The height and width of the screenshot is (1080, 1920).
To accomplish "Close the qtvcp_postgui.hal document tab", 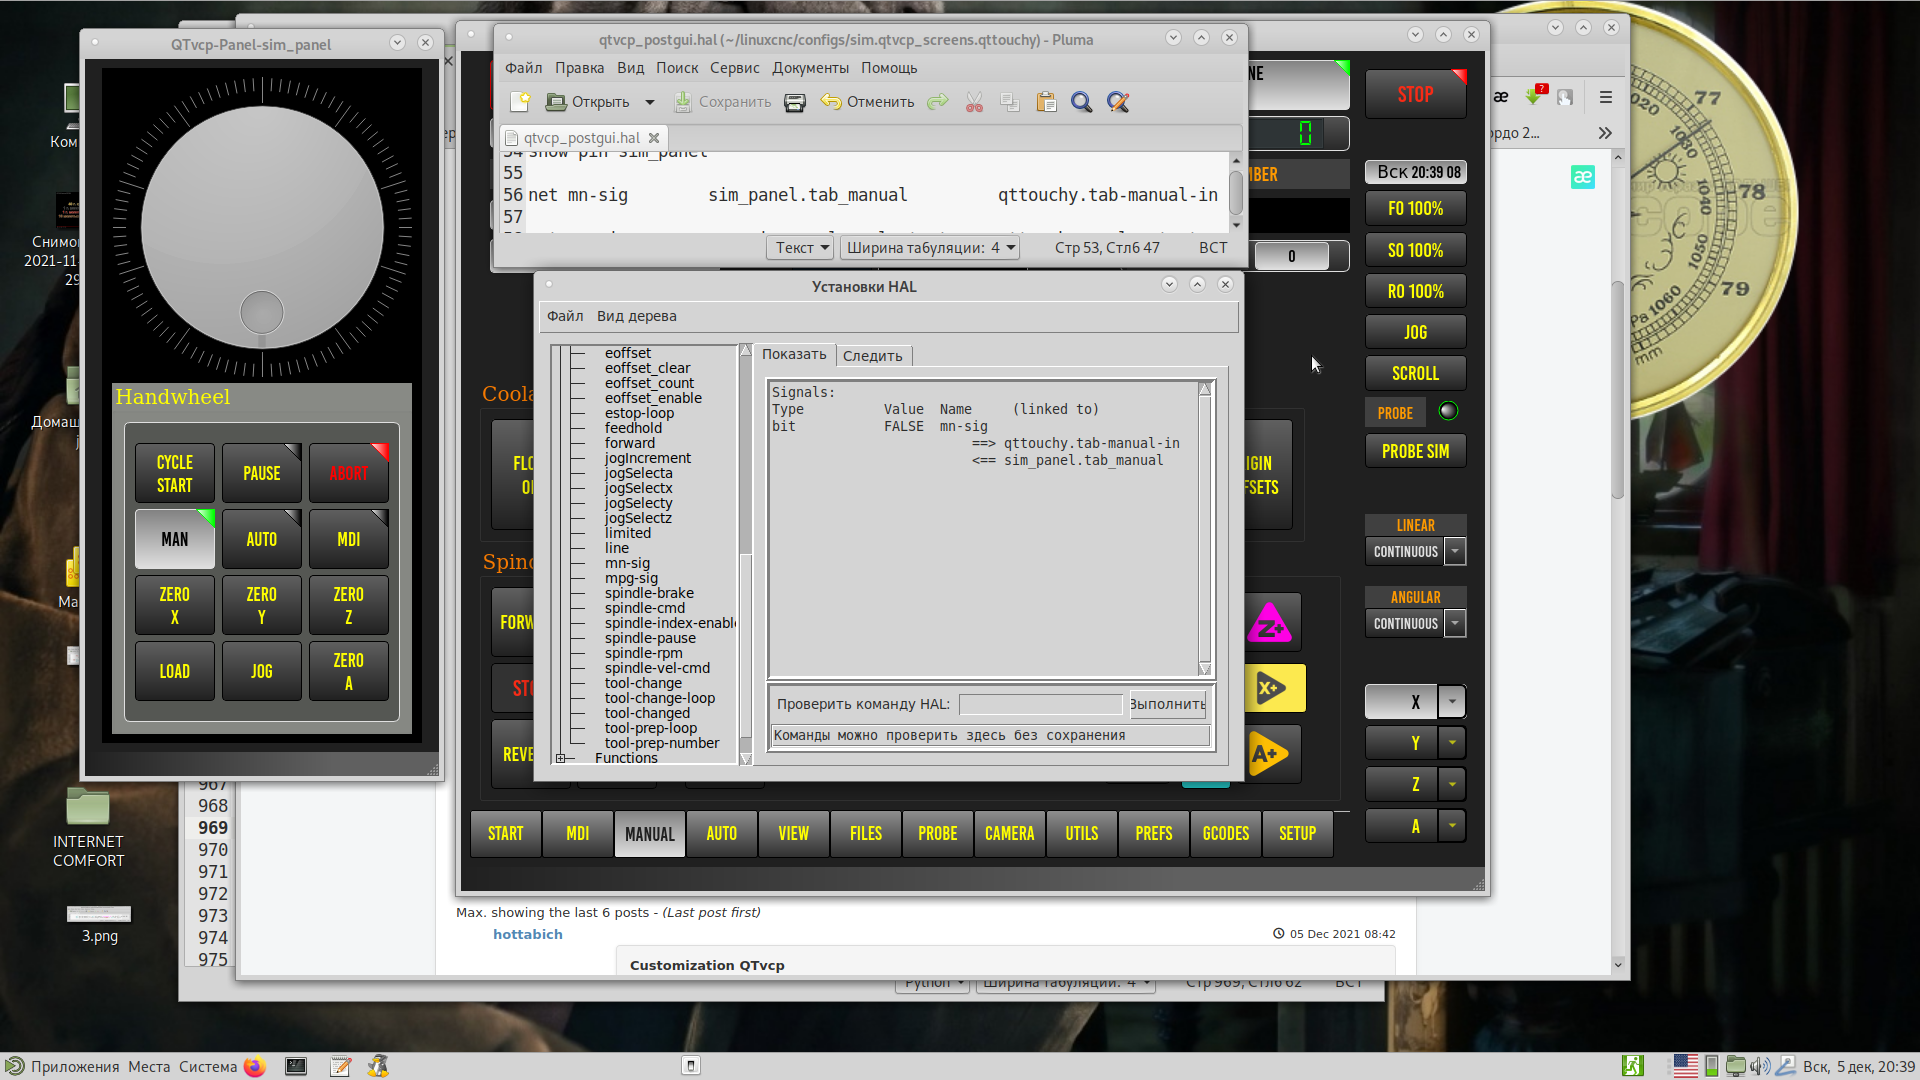I will point(654,138).
